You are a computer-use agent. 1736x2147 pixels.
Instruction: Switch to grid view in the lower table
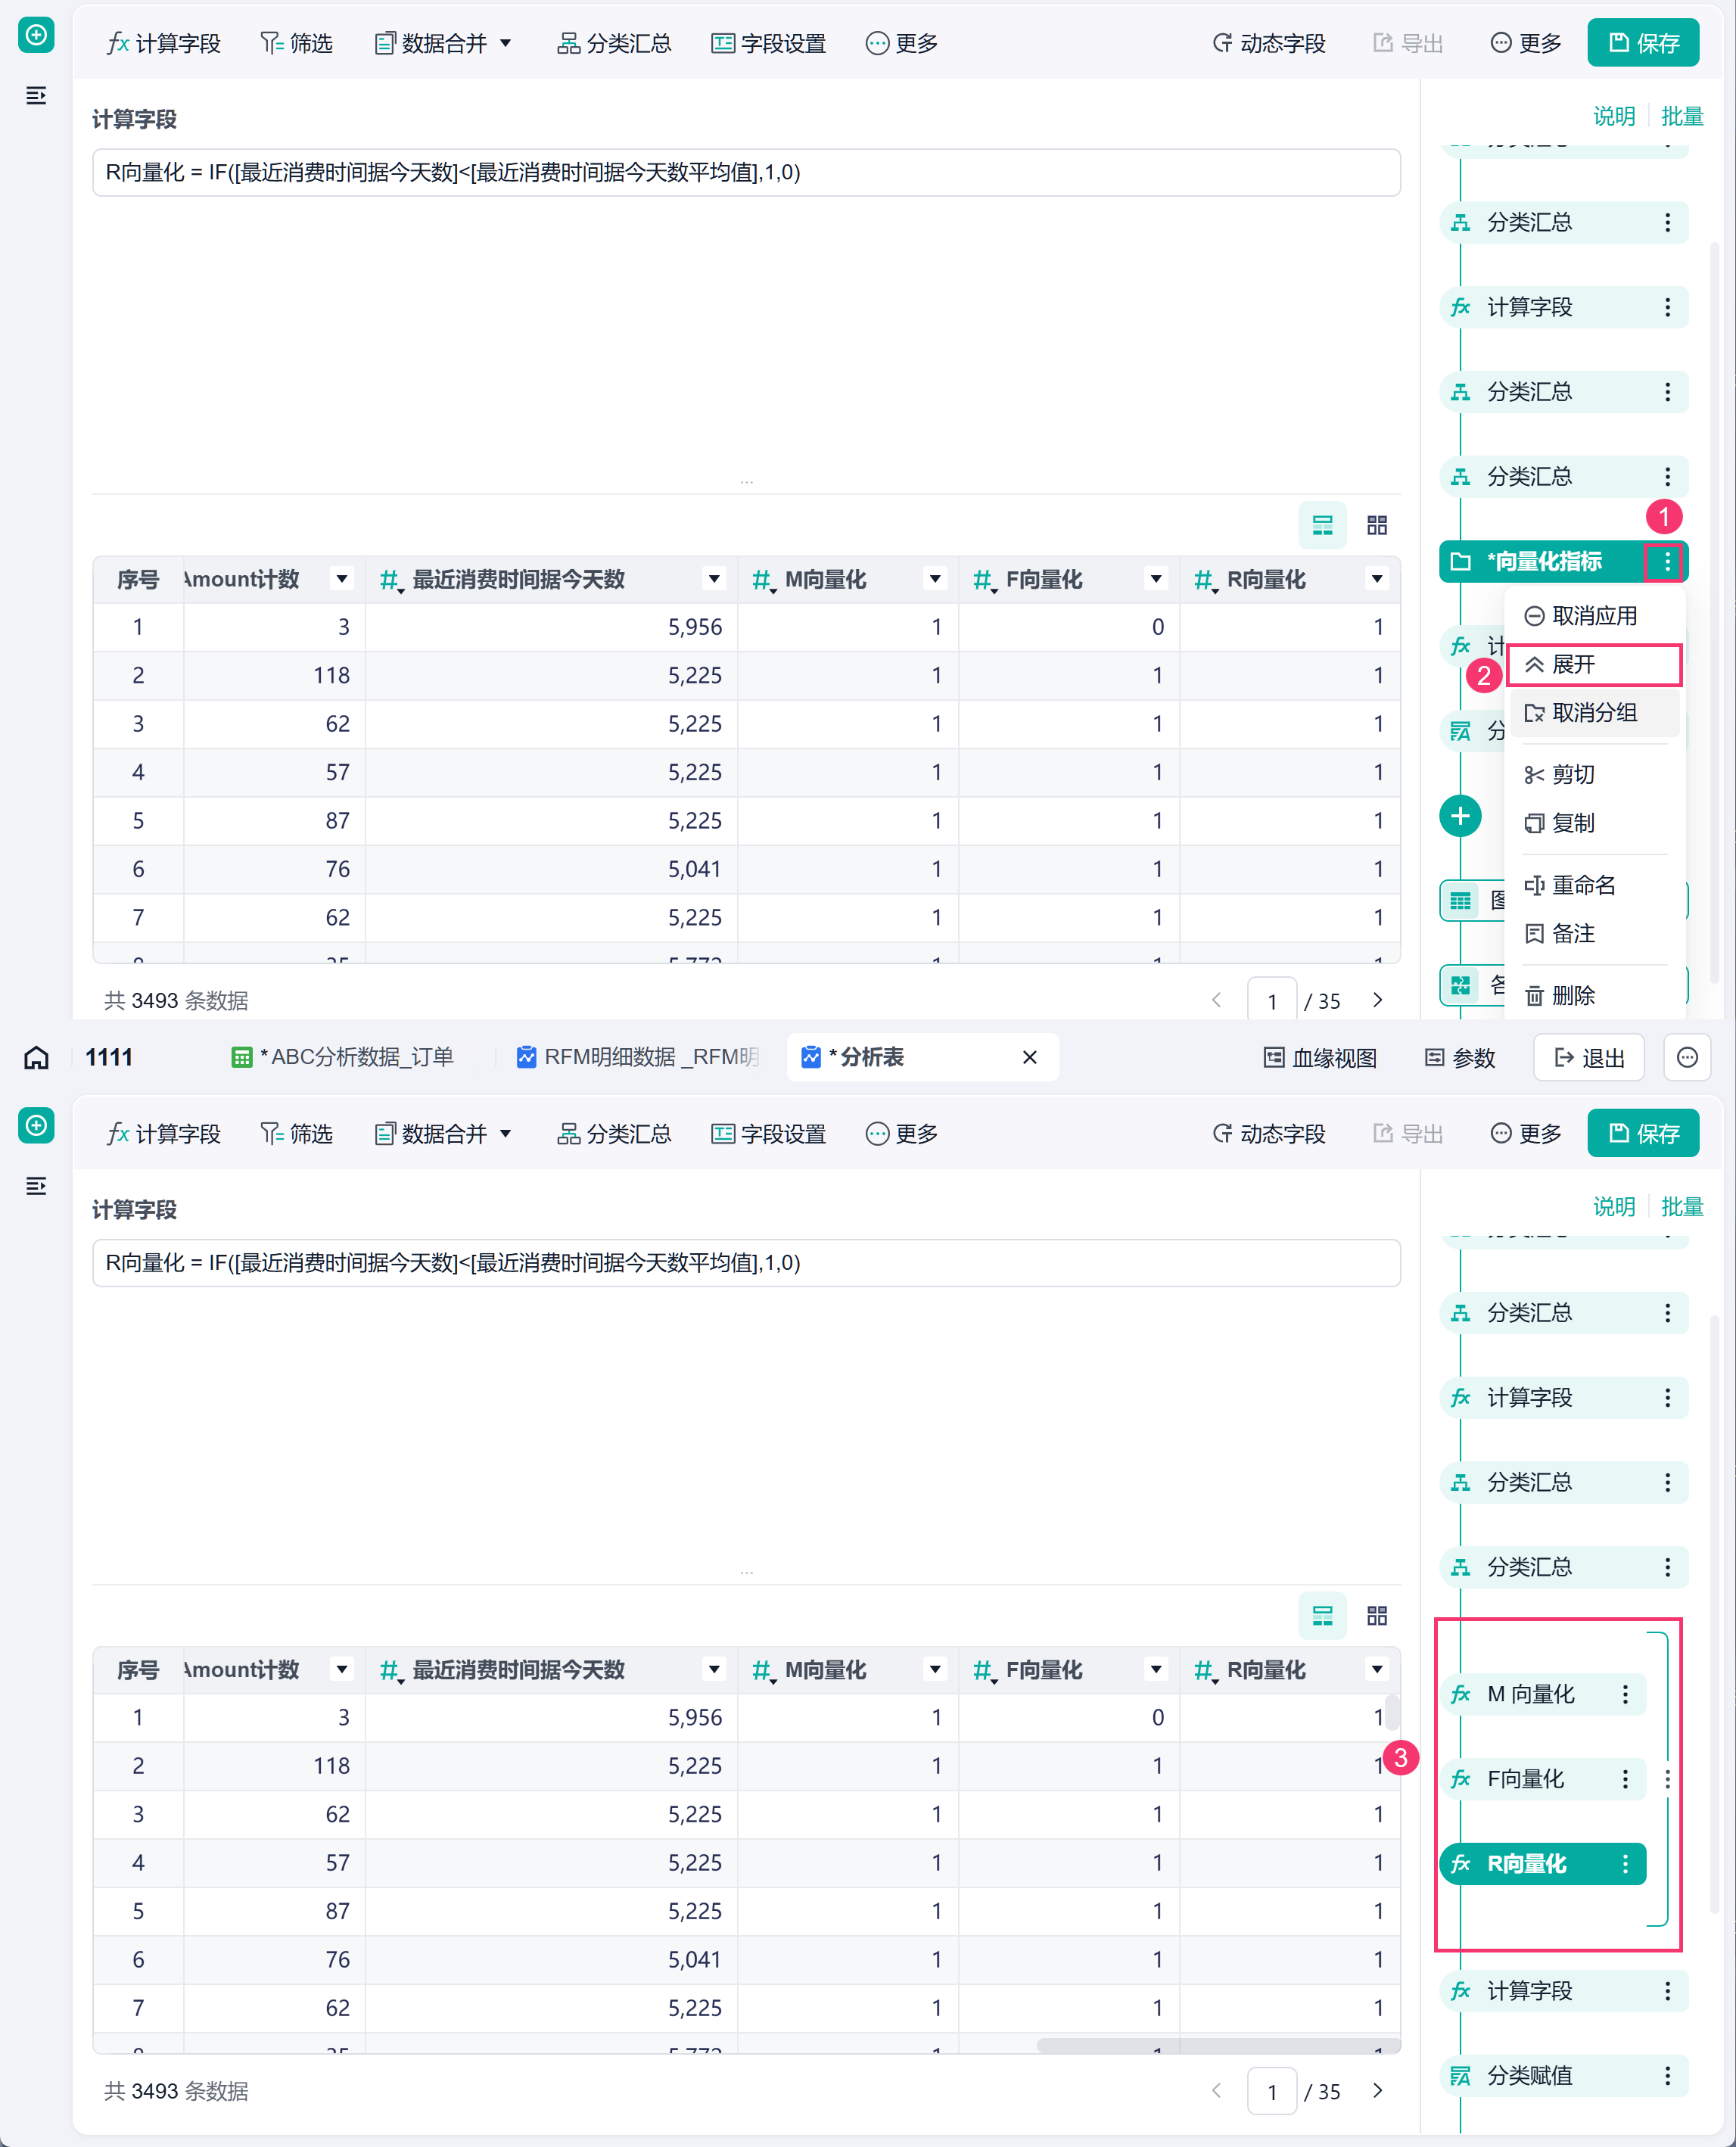[1377, 1615]
